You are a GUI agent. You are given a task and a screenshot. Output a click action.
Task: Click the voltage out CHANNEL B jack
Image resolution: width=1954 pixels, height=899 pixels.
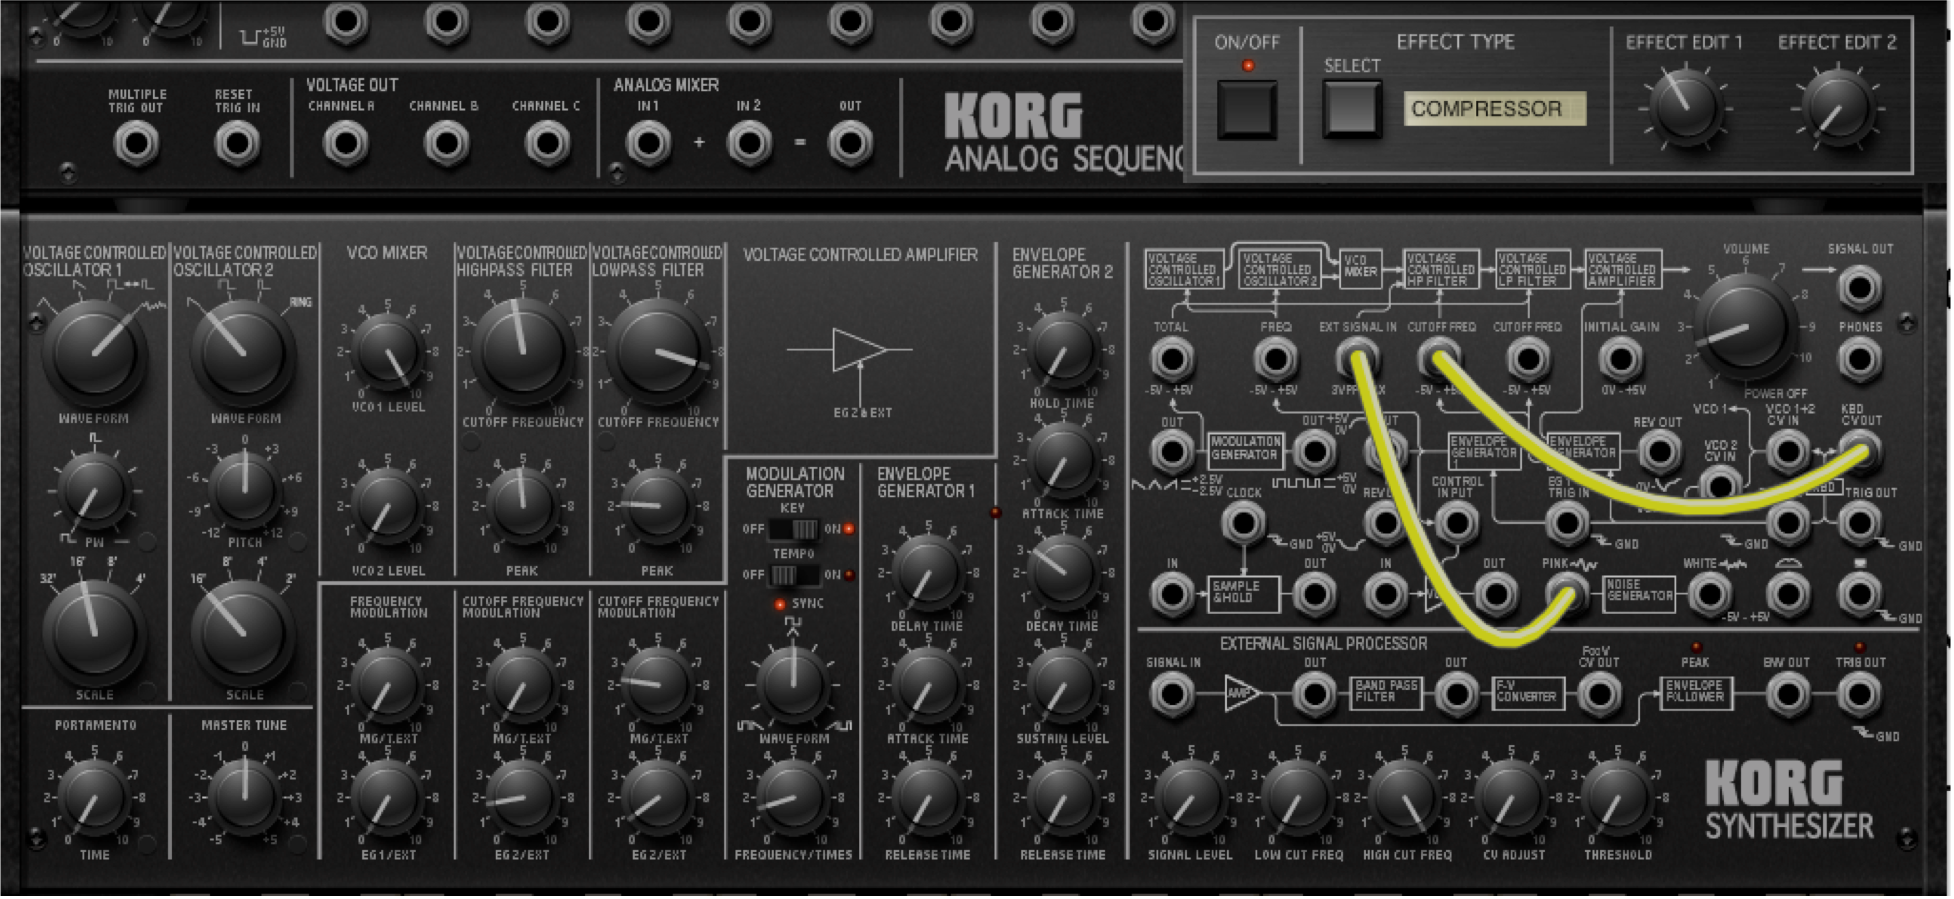(x=446, y=144)
